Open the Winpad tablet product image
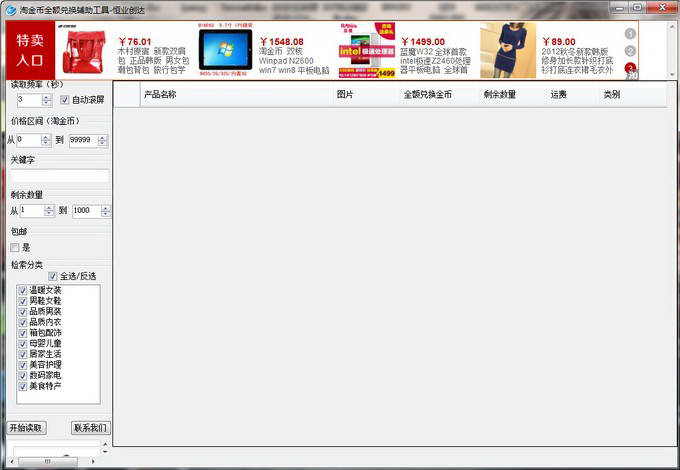 click(225, 50)
